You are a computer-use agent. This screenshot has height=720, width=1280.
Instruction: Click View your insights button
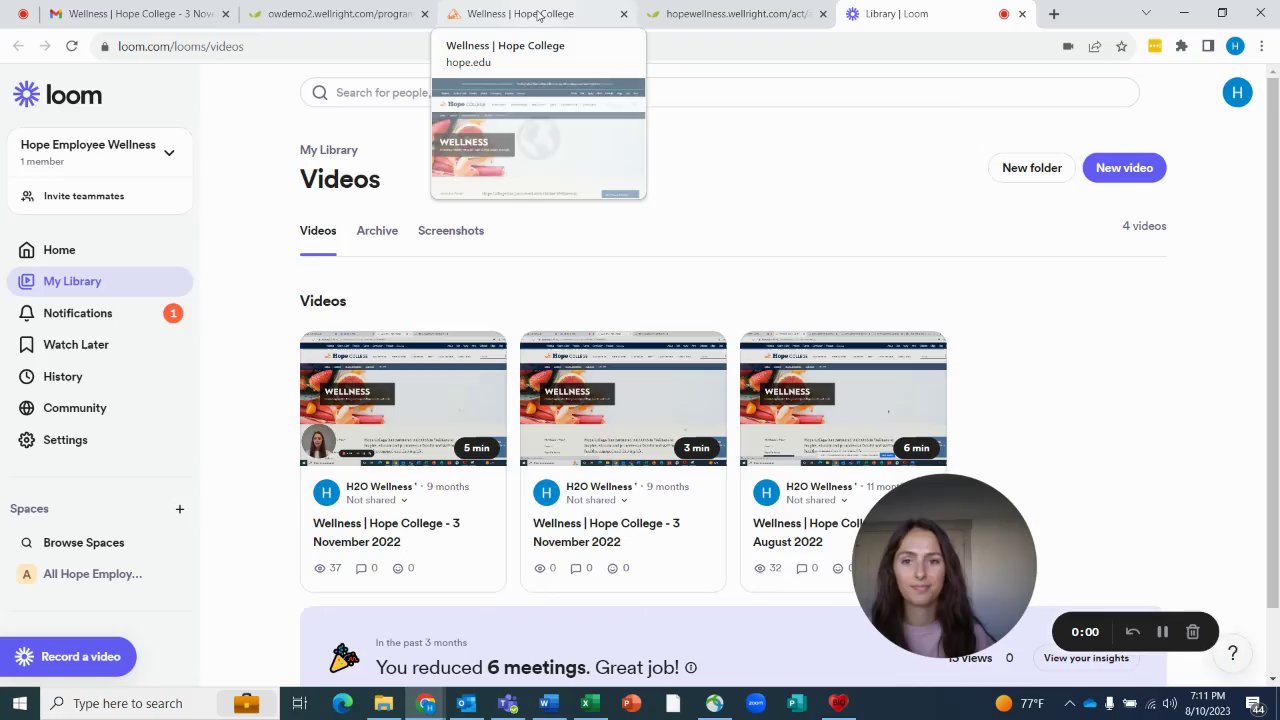[1086, 658]
